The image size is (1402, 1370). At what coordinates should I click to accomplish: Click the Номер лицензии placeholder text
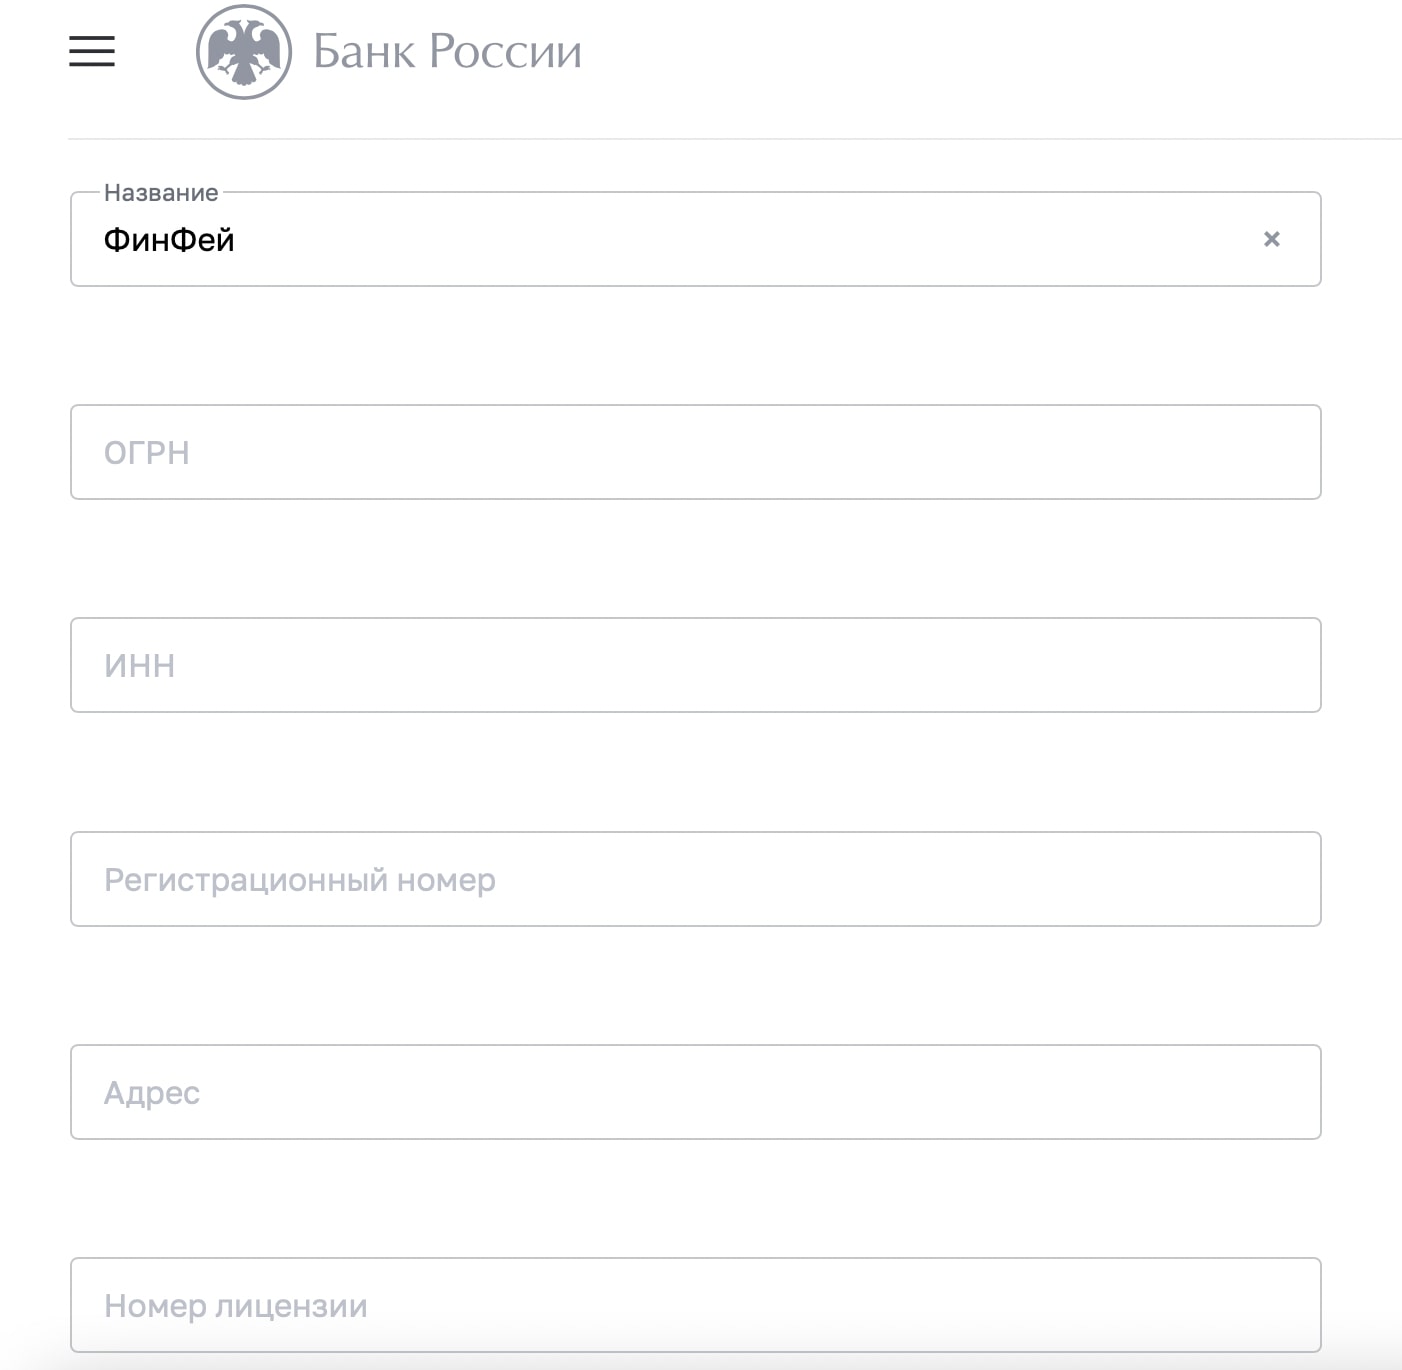tap(236, 1306)
